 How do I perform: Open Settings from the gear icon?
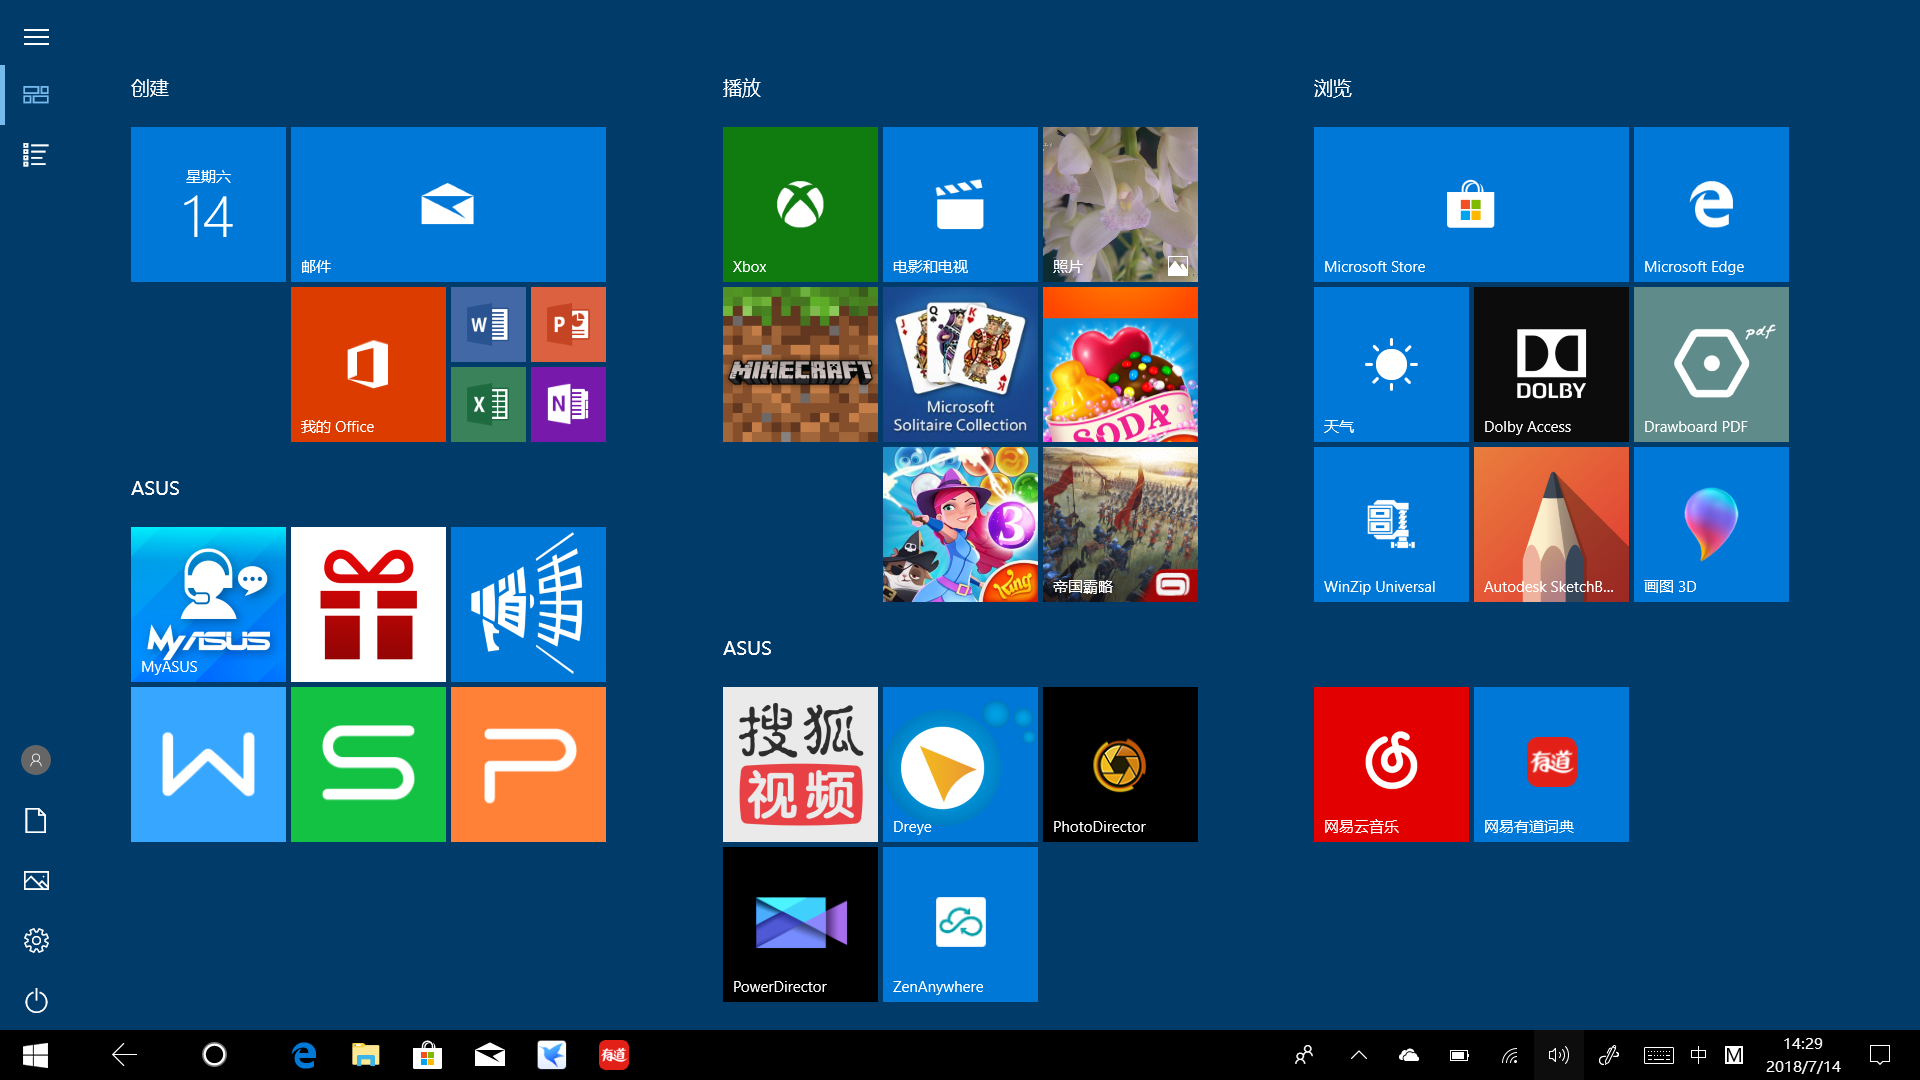click(36, 941)
